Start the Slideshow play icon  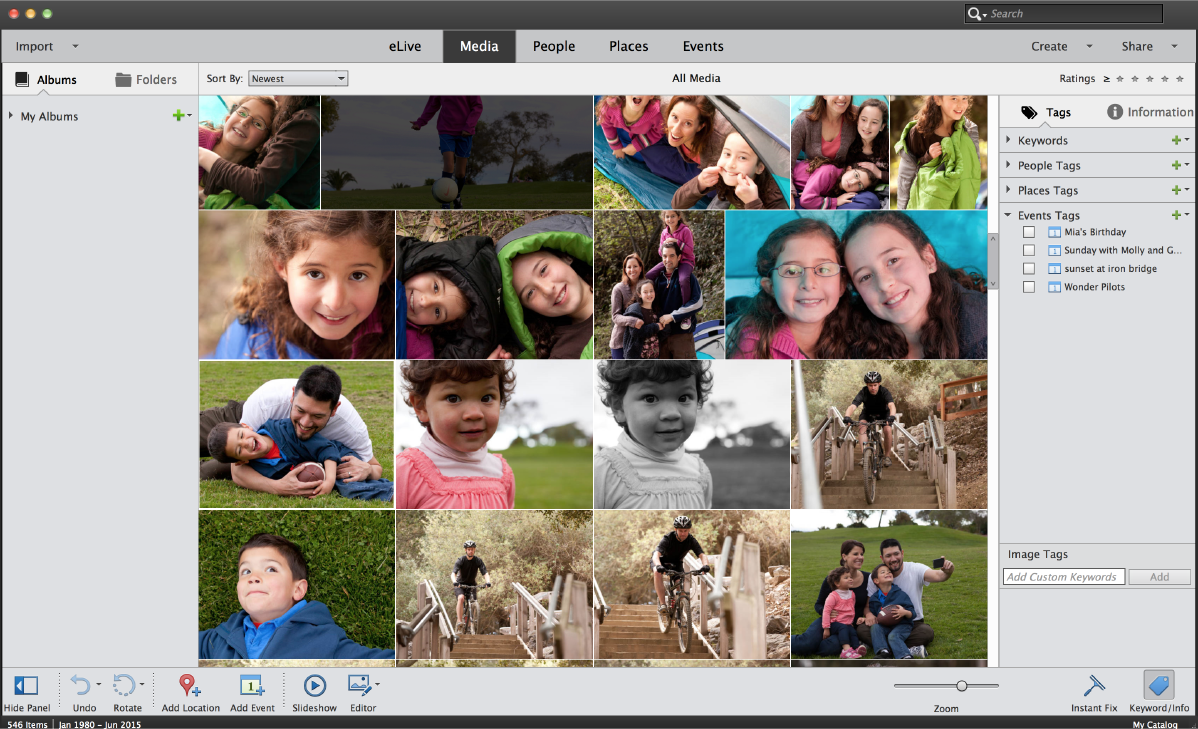click(x=314, y=685)
